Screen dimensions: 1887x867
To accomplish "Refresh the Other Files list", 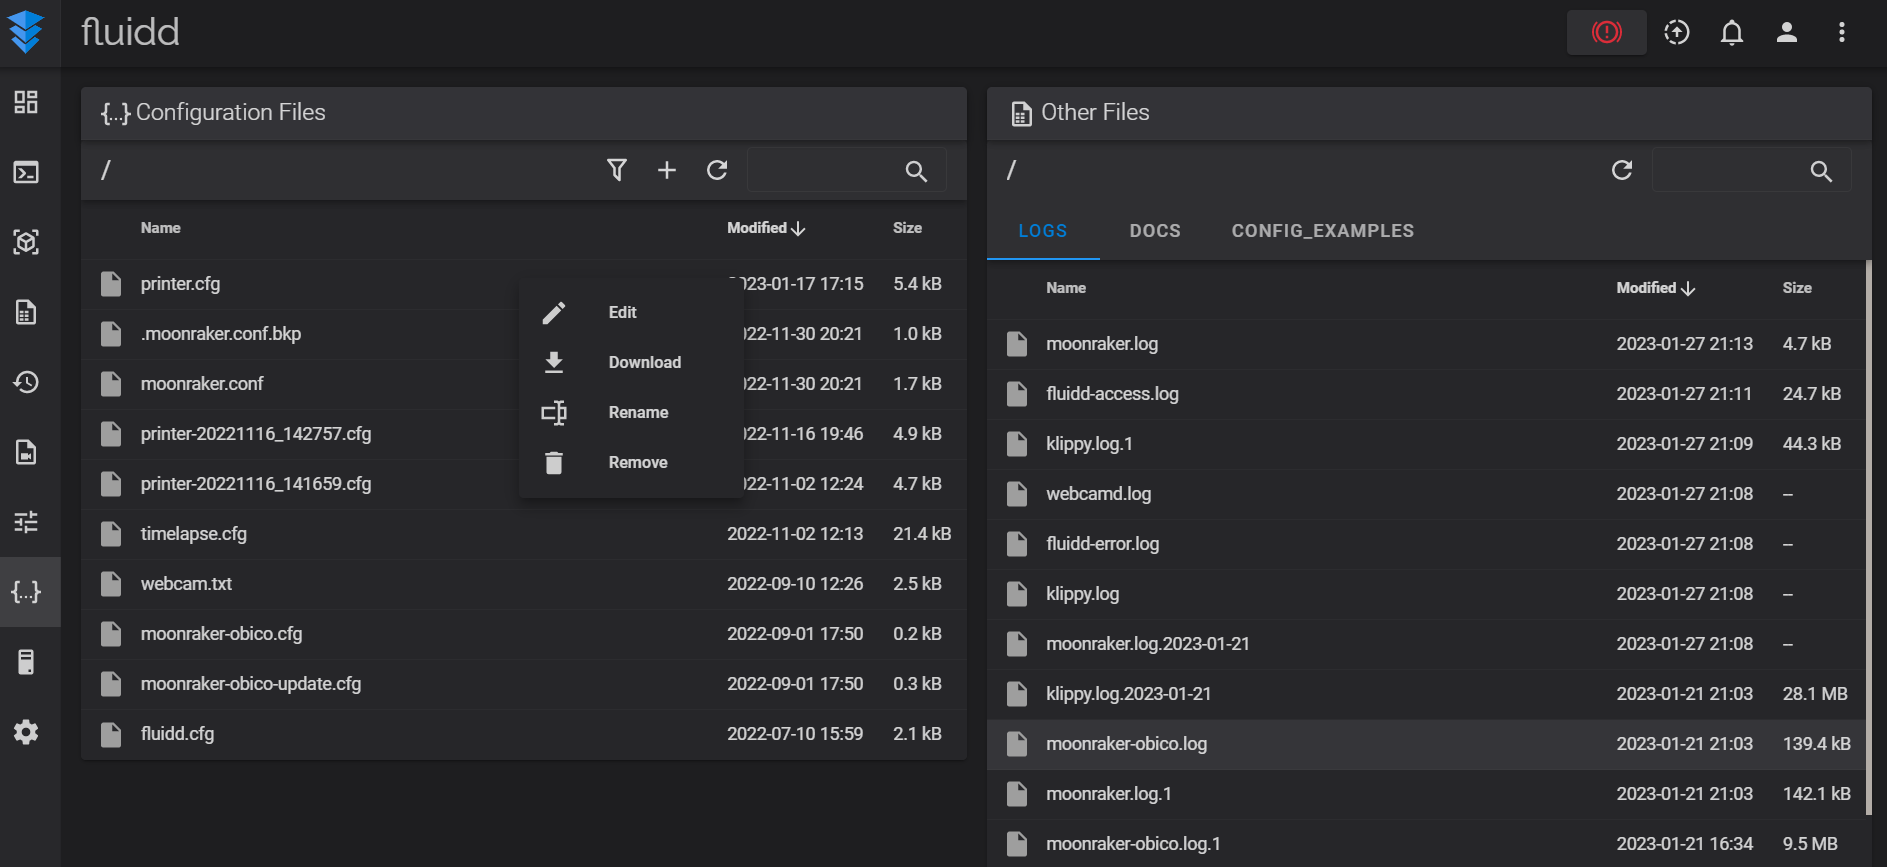I will point(1622,170).
